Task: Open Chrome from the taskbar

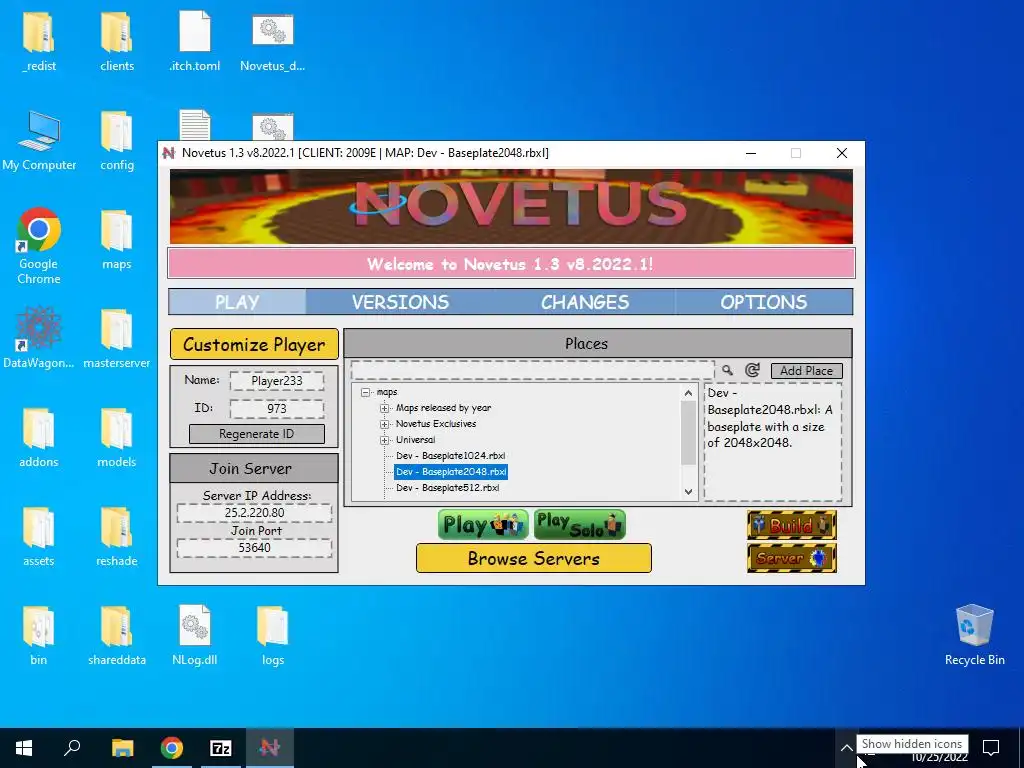Action: [172, 748]
